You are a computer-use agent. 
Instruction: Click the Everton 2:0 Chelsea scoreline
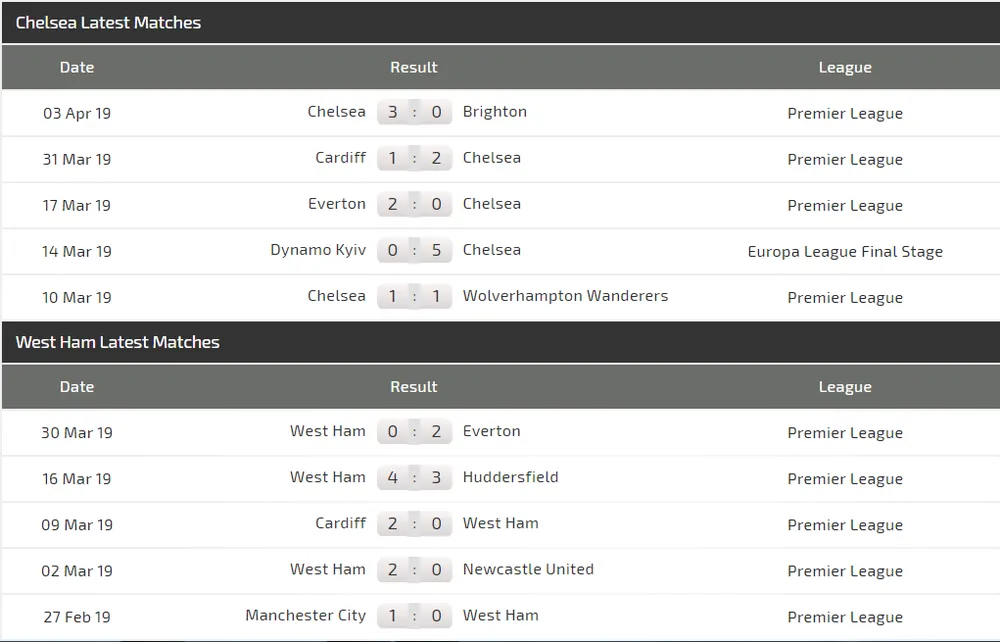click(x=414, y=204)
